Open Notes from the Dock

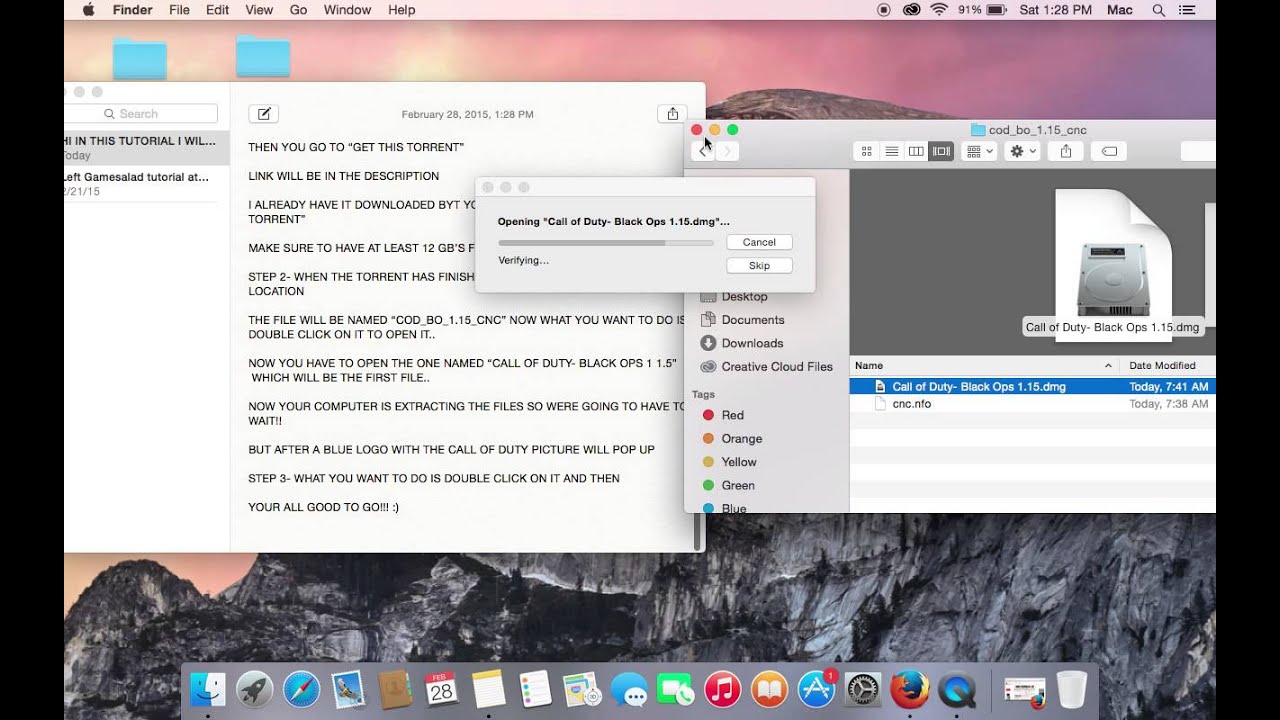point(488,689)
